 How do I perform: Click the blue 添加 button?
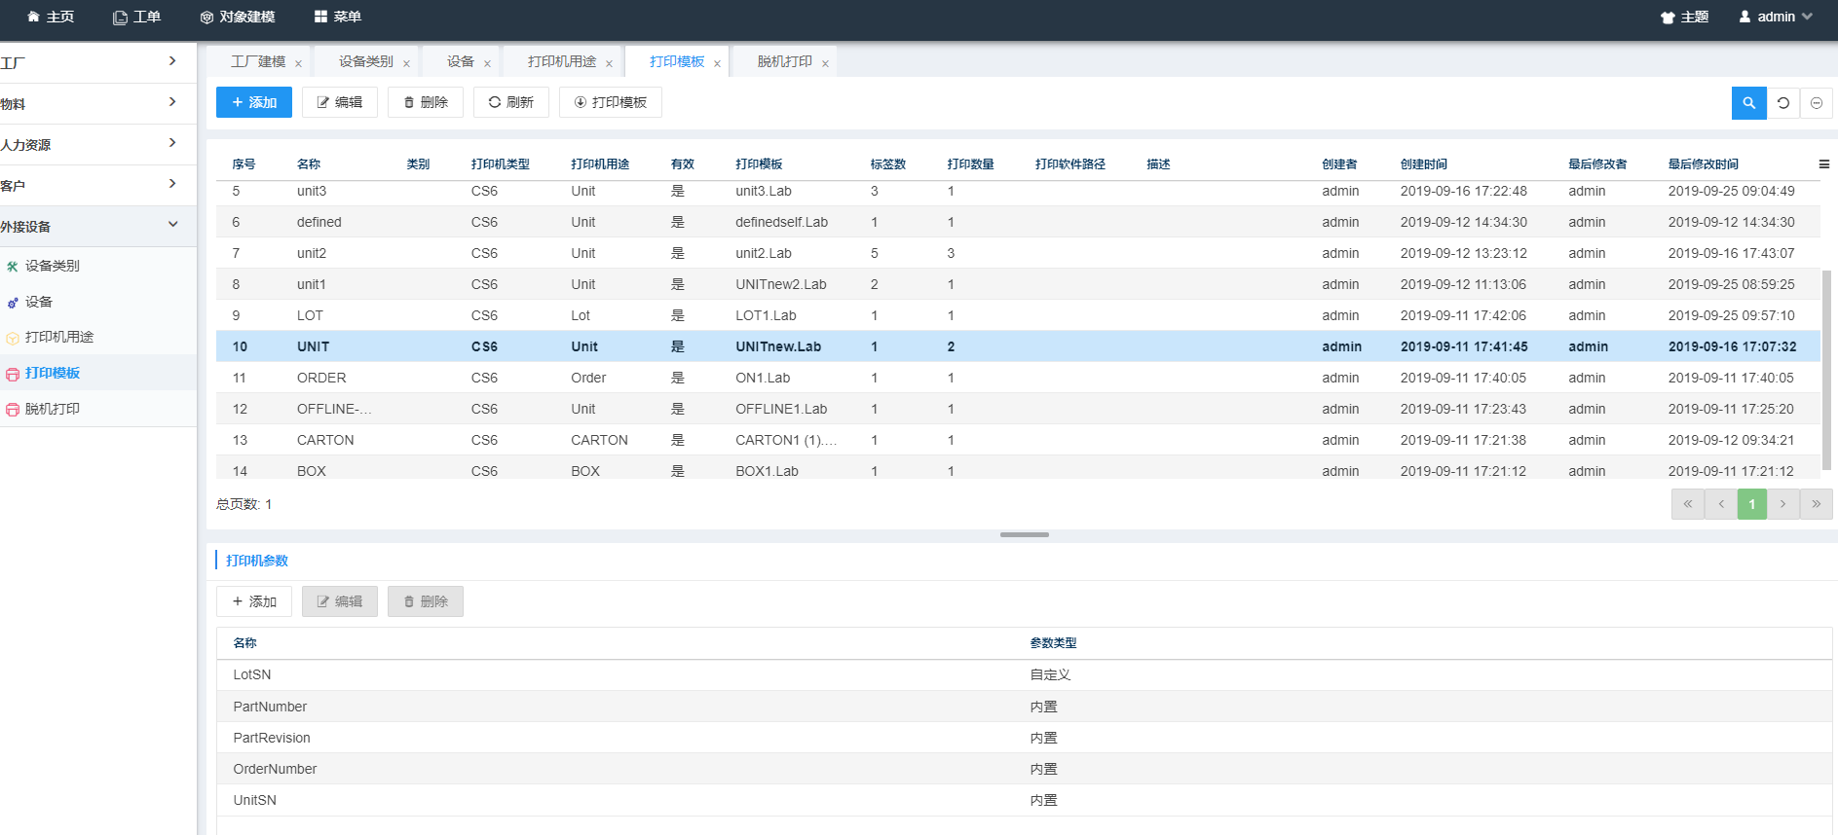(254, 102)
